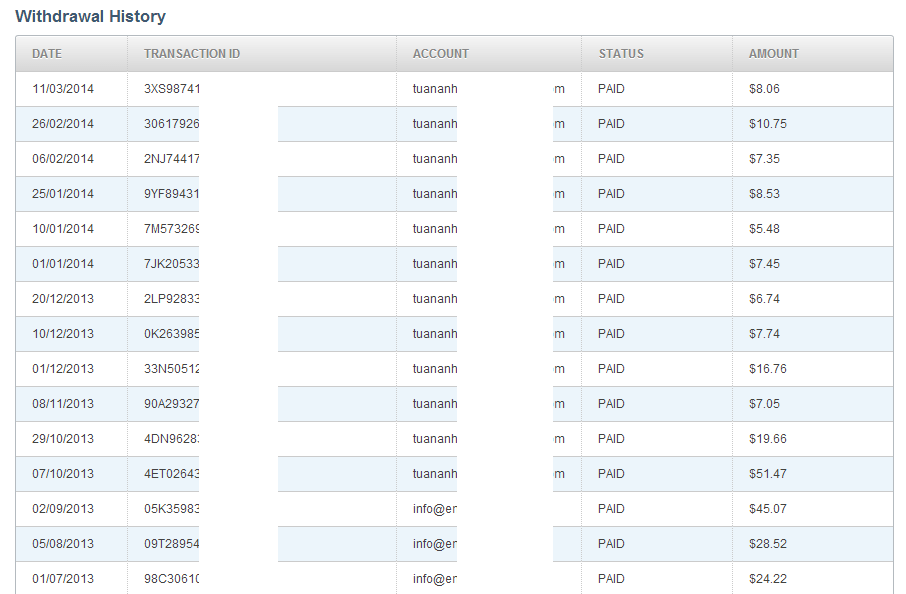Click the $51.47 amount cell
The width and height of the screenshot is (906, 594).
(x=768, y=474)
